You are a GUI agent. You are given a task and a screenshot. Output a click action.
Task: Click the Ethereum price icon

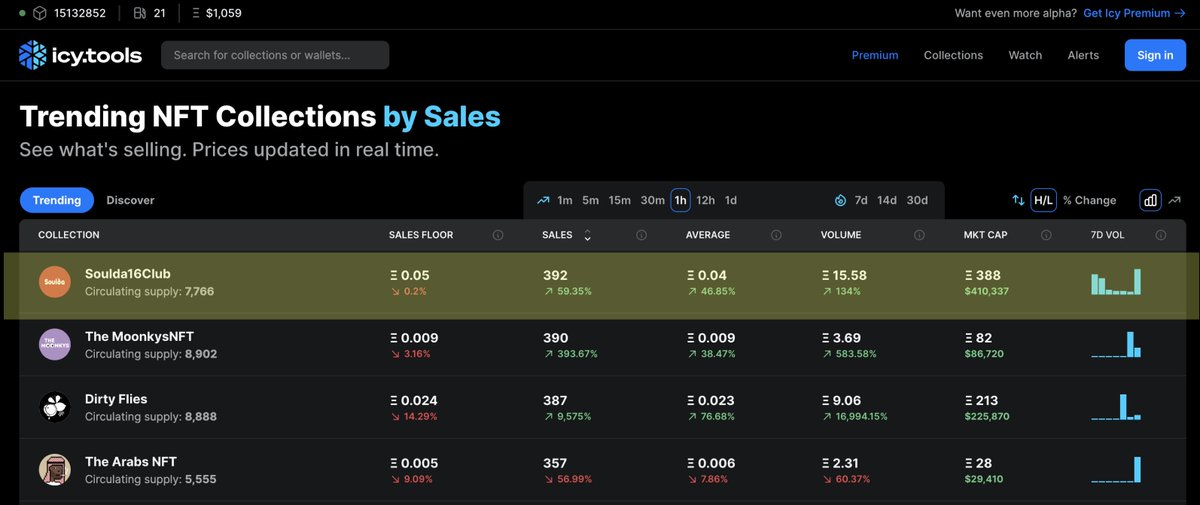pos(195,14)
